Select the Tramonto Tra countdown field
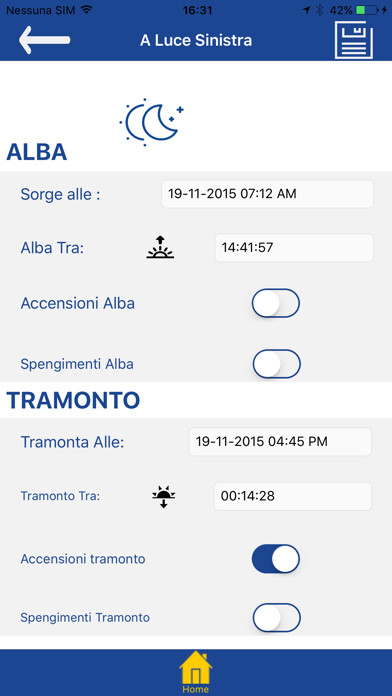Screen dimensions: 392x696 pos(293,496)
